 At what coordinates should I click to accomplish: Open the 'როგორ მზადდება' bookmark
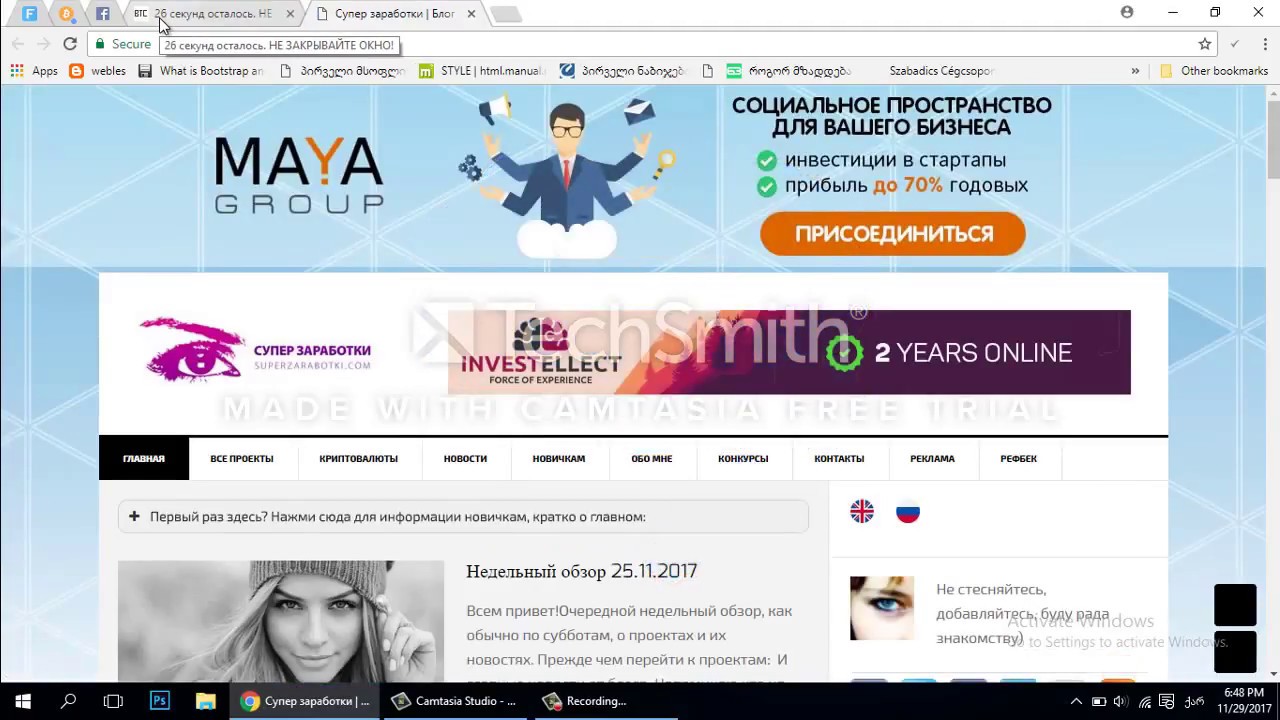[x=789, y=71]
